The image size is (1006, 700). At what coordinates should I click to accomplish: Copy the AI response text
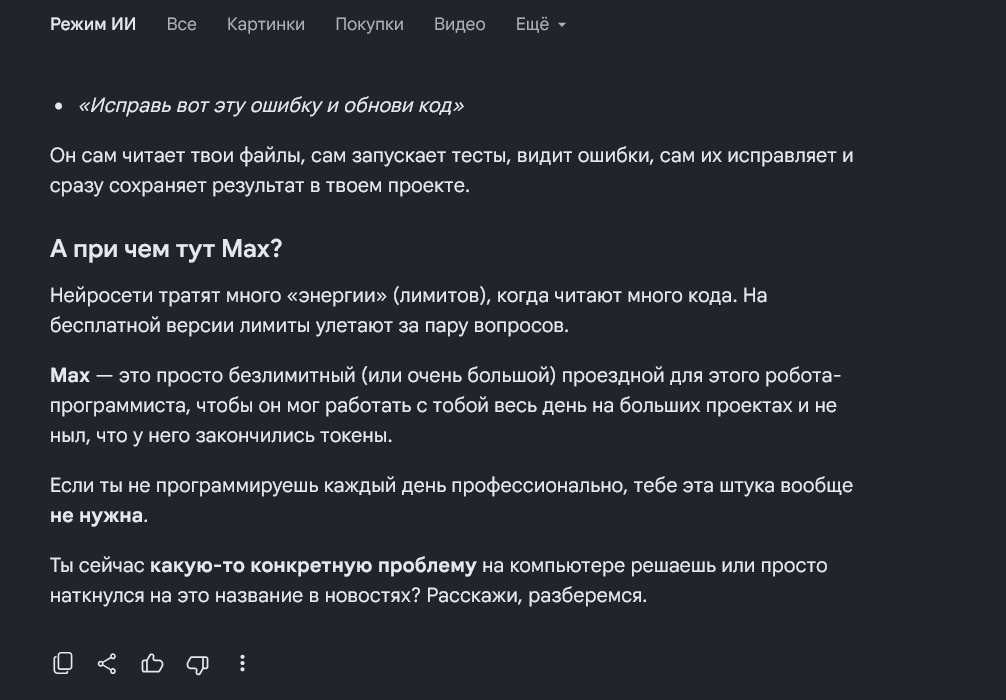pyautogui.click(x=63, y=663)
